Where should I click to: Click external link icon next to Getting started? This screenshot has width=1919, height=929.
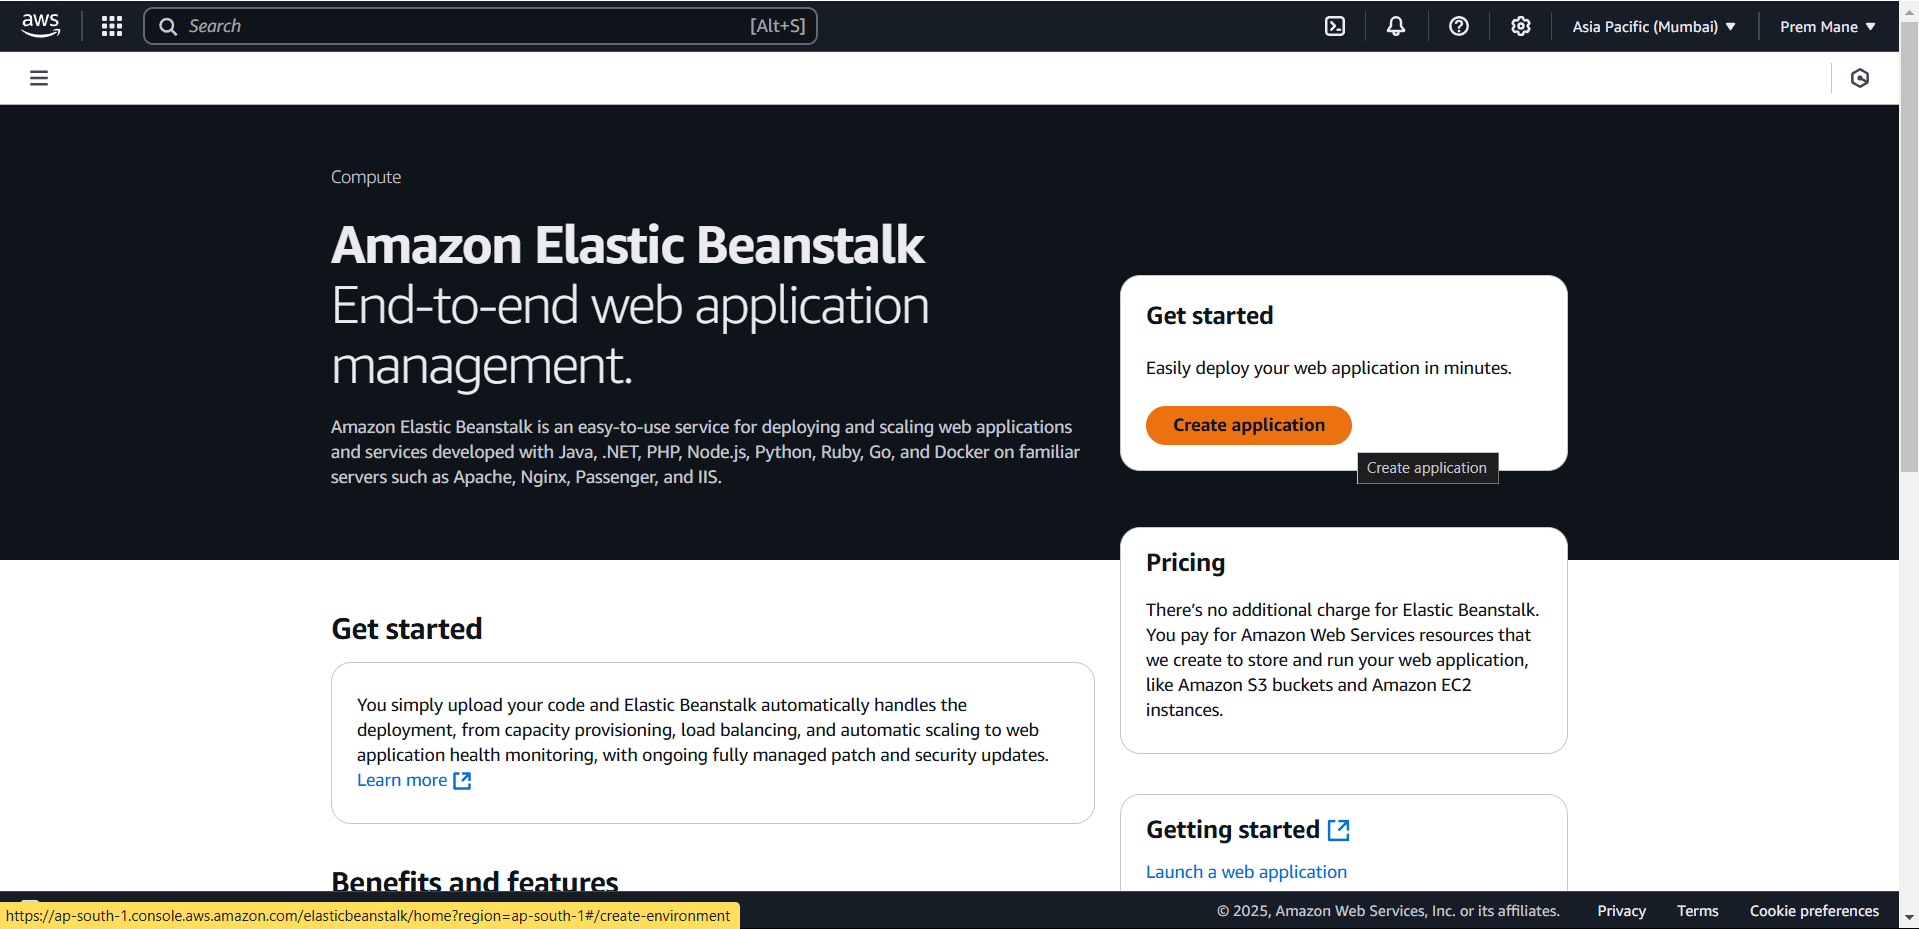click(1339, 830)
